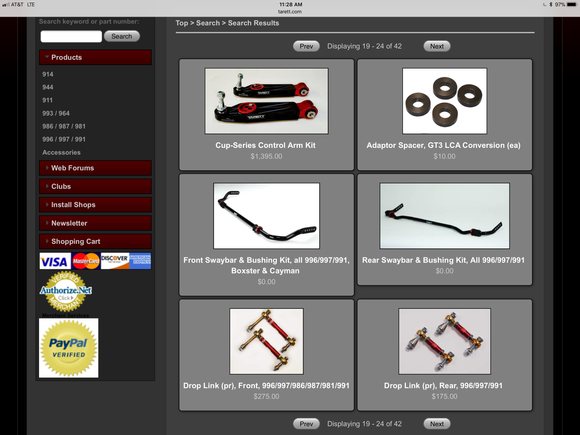Click the top Prev pagination button
Image resolution: width=580 pixels, height=435 pixels.
click(306, 46)
